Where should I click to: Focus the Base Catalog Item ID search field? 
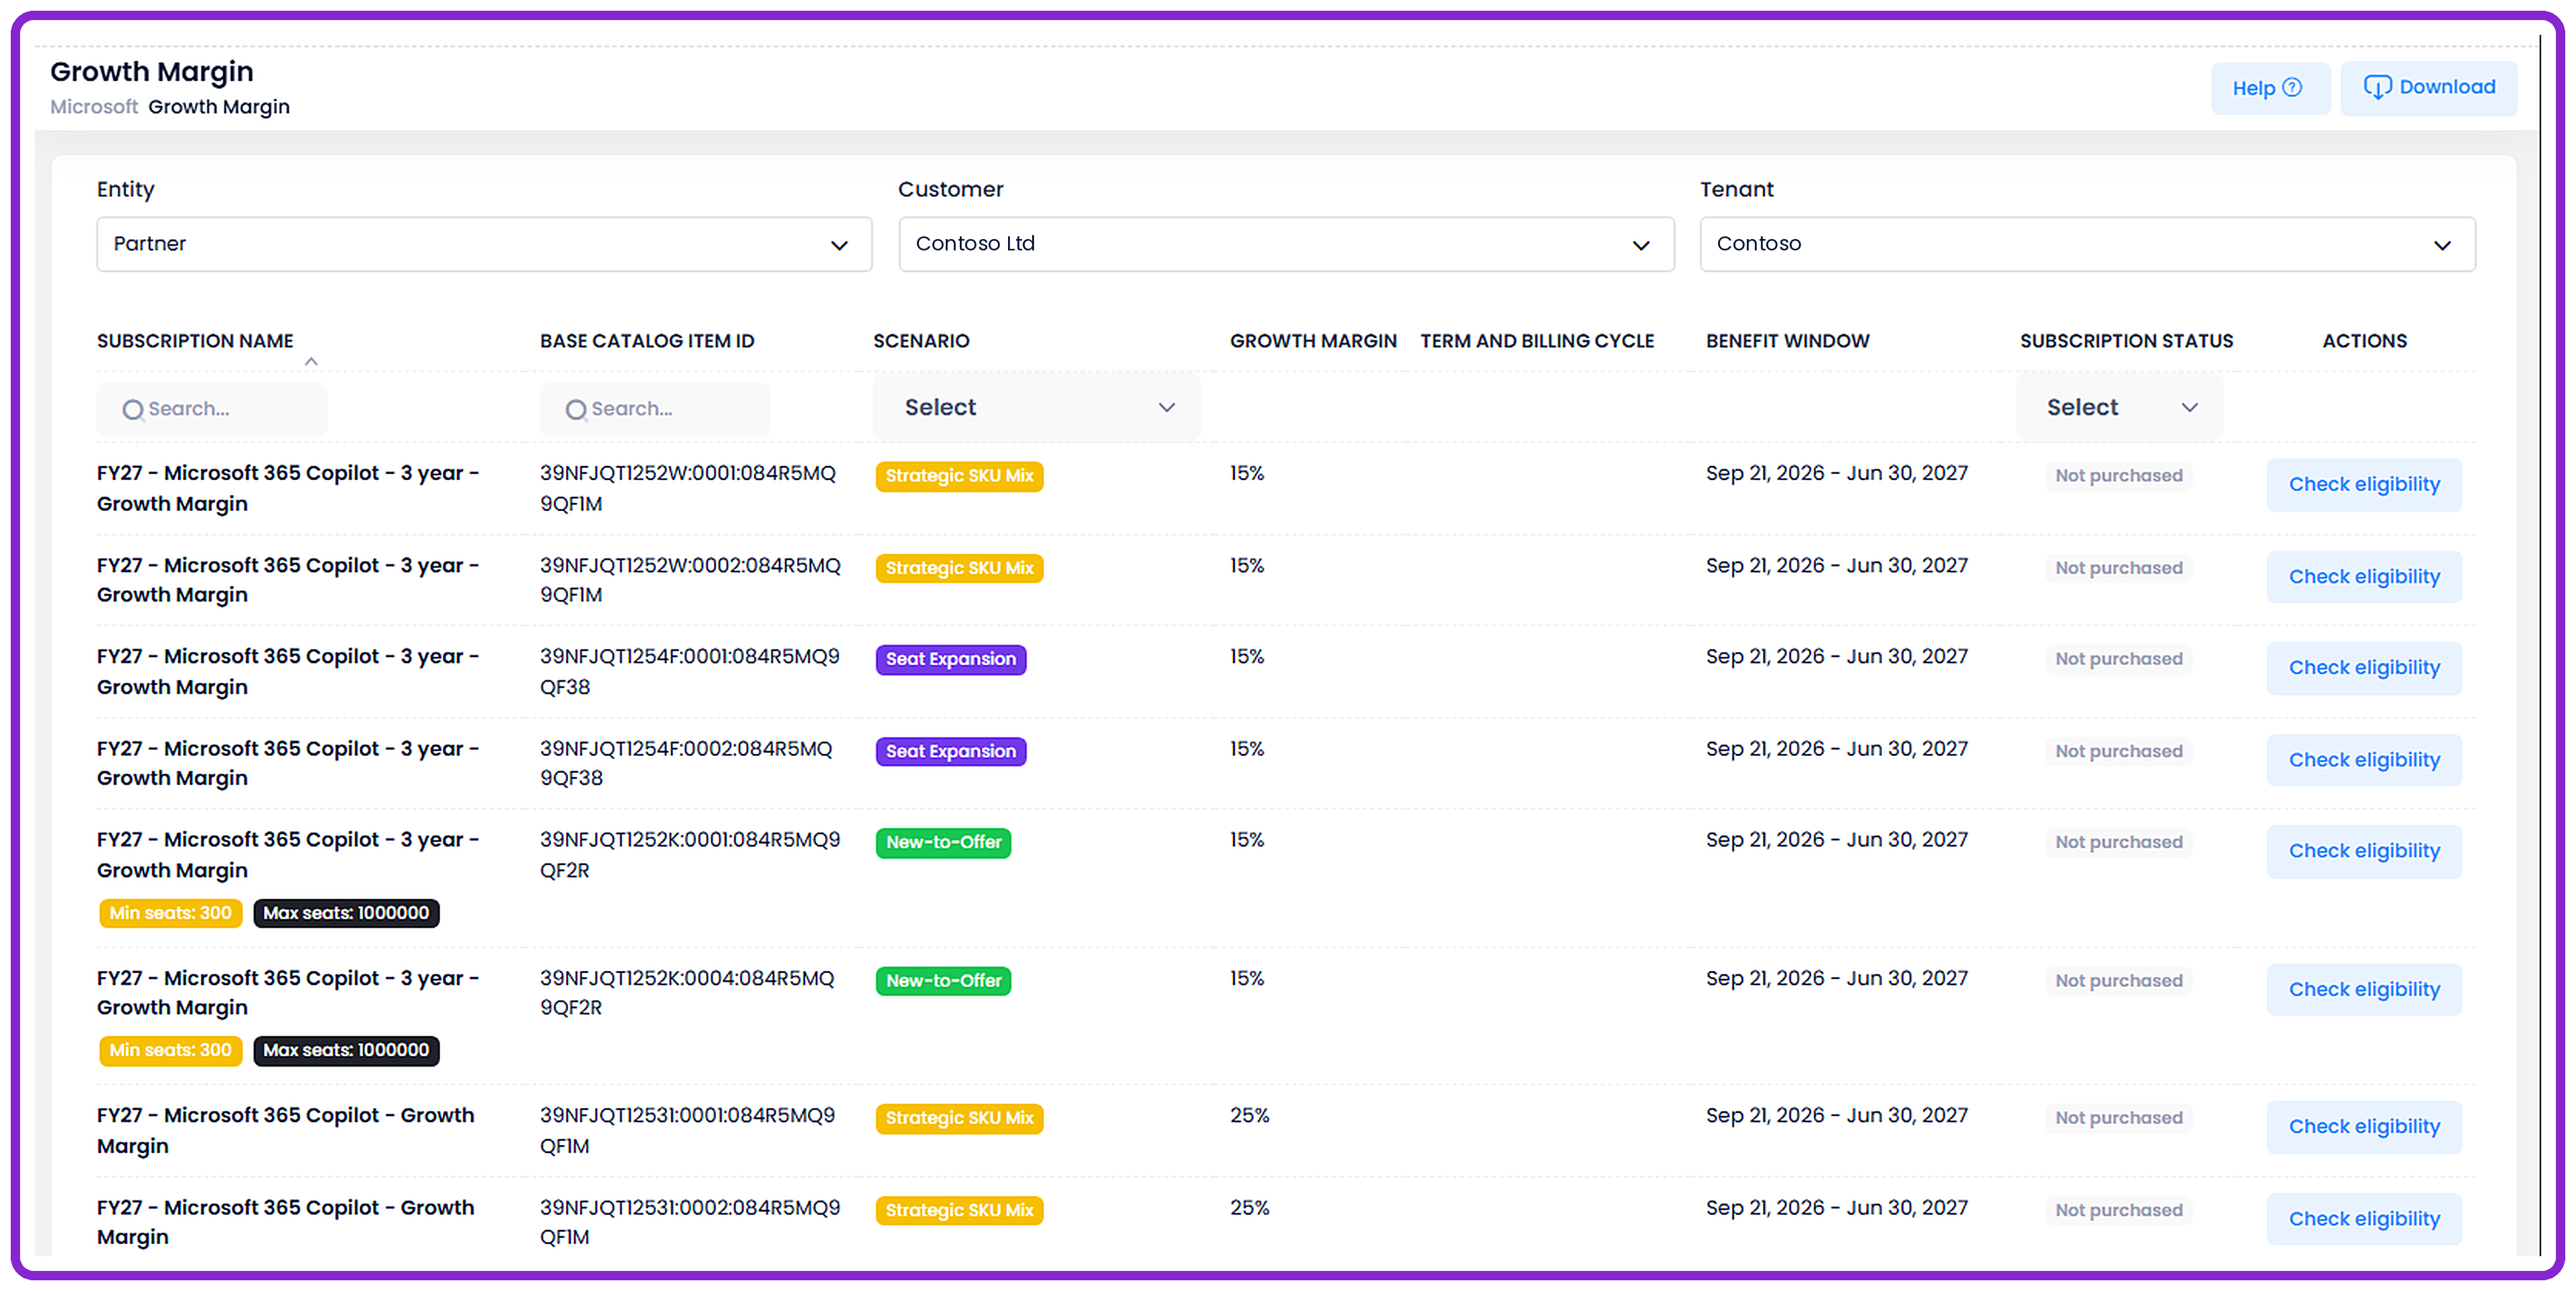[655, 409]
